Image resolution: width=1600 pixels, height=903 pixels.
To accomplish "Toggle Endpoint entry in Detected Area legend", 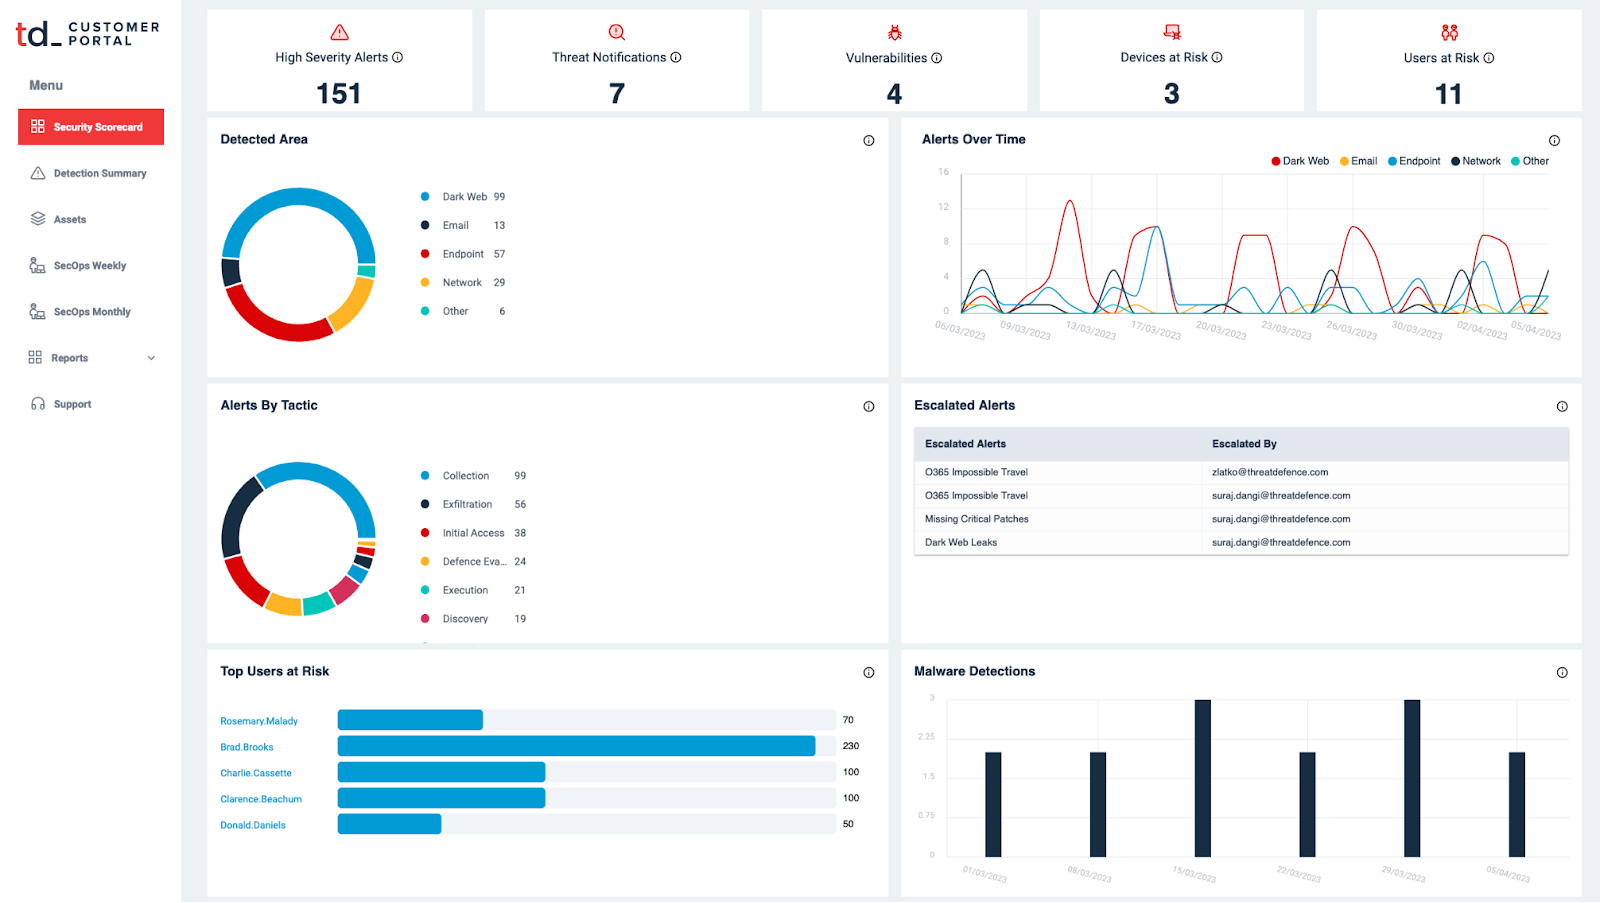I will point(463,254).
